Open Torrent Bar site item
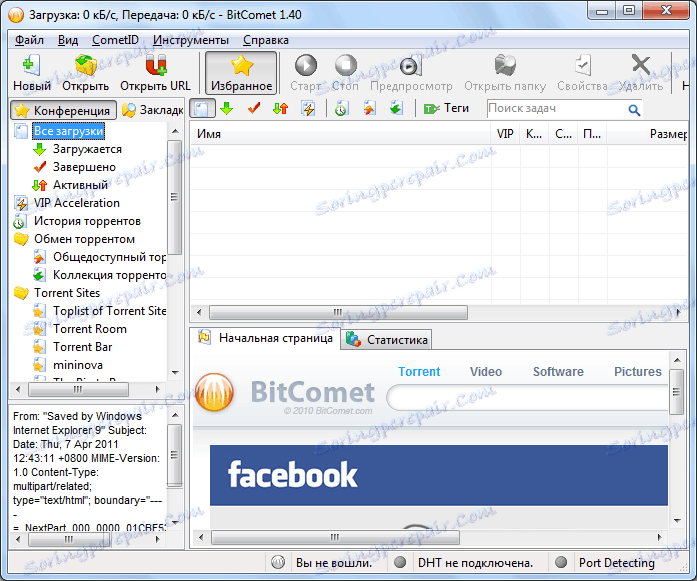 click(82, 347)
